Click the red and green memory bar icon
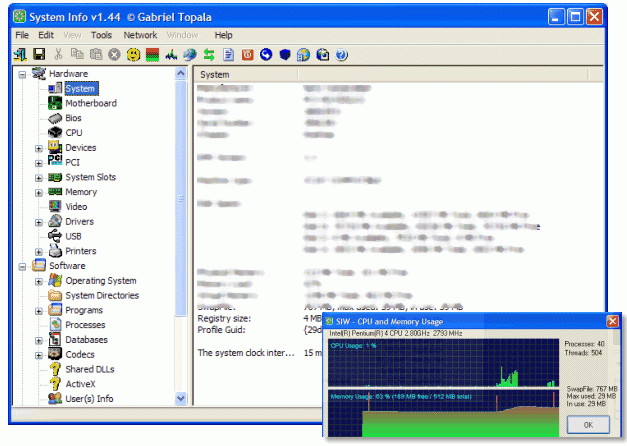627x446 pixels. coord(152,55)
